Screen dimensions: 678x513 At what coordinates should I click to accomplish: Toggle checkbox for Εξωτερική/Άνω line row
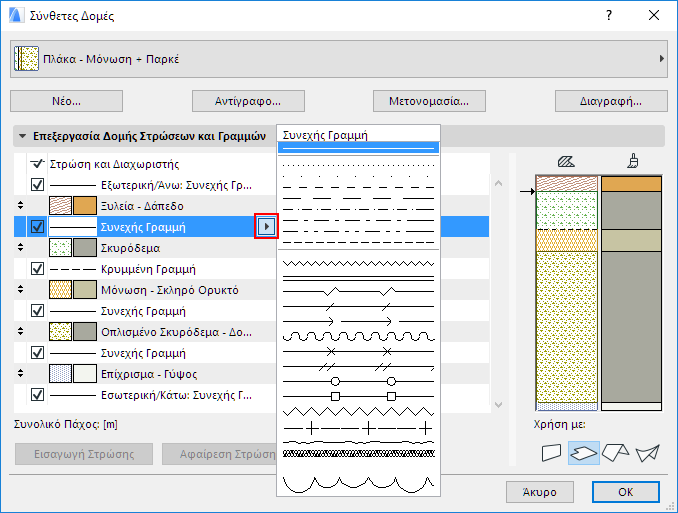[x=38, y=185]
